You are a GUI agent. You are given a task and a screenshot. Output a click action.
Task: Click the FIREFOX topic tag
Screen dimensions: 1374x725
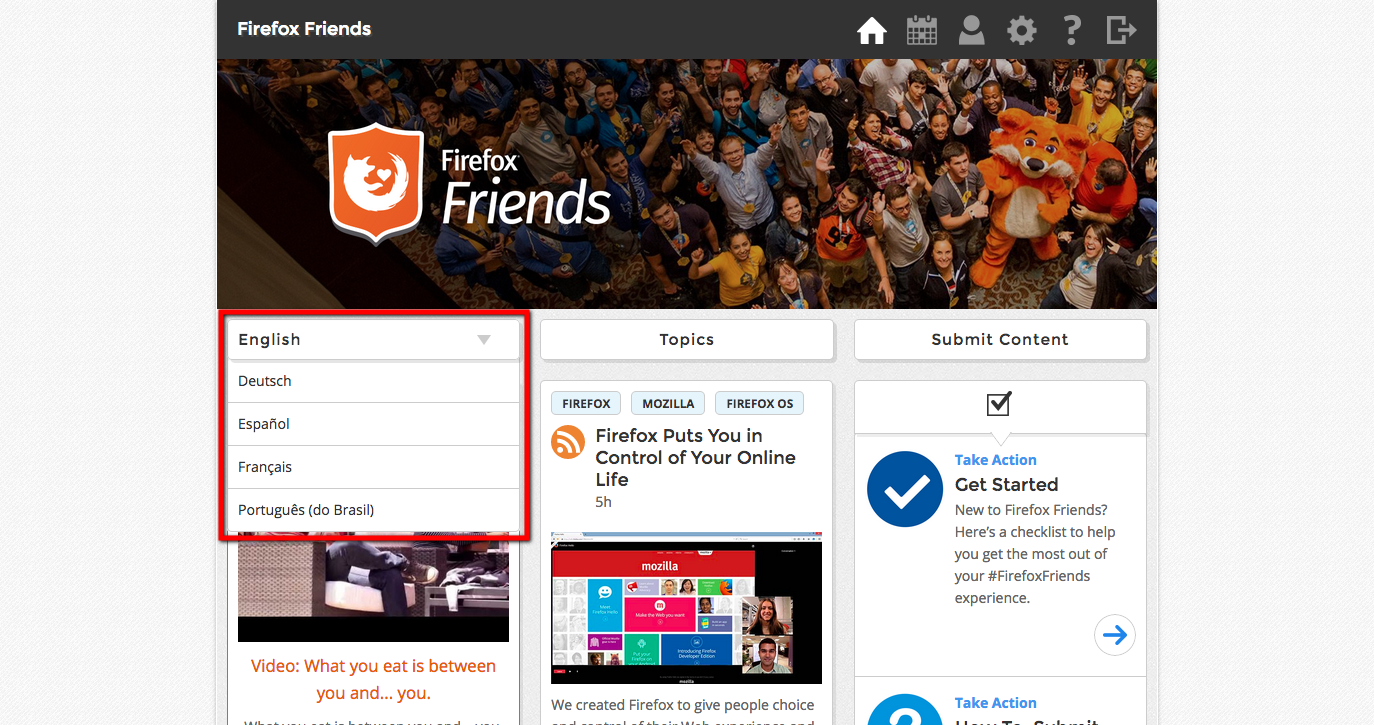pyautogui.click(x=586, y=403)
